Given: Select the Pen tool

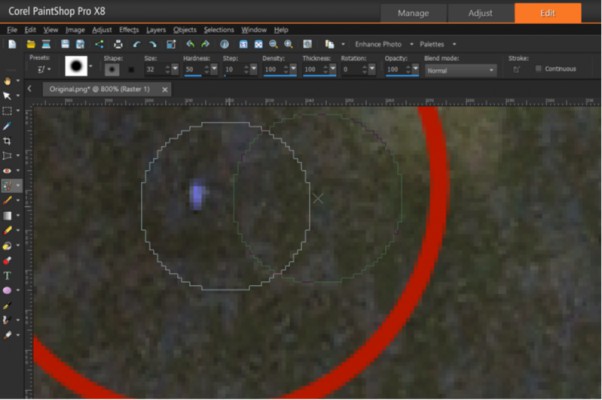Looking at the screenshot, I should (x=7, y=306).
